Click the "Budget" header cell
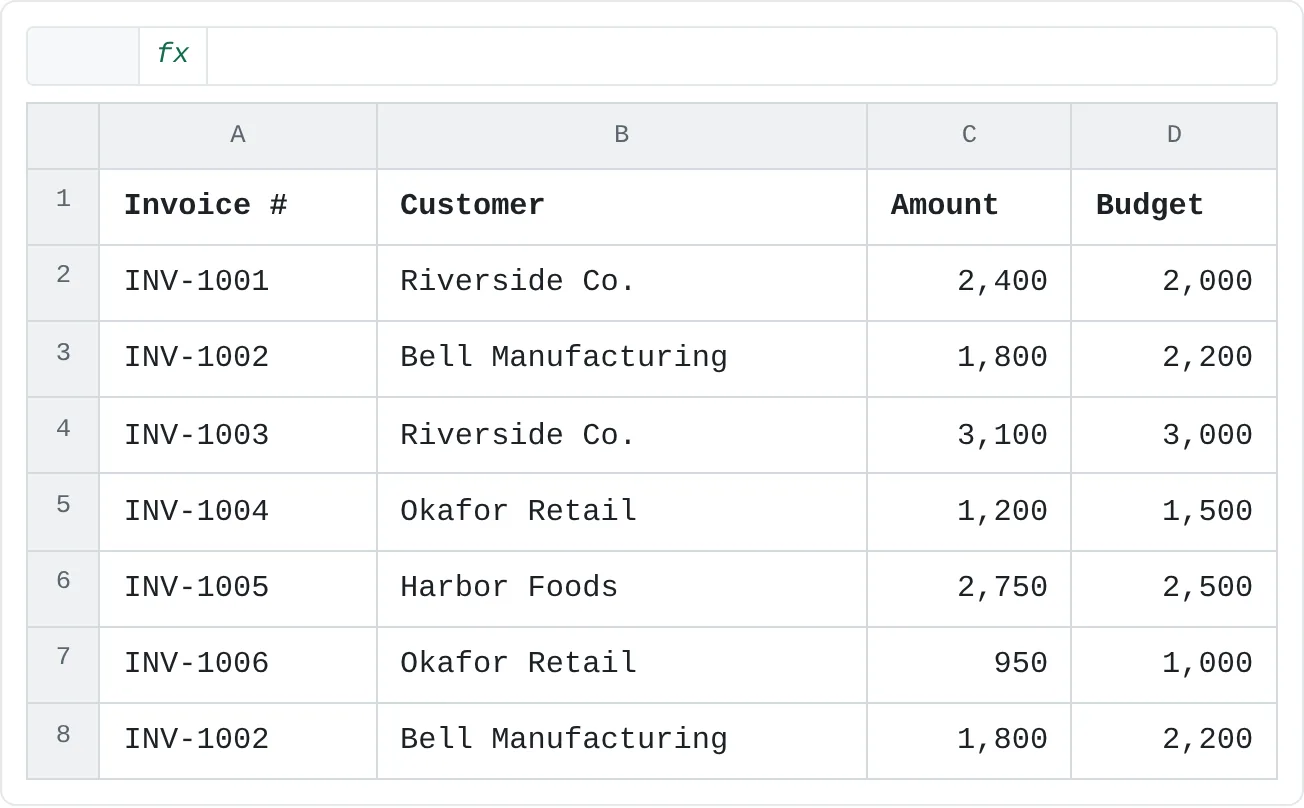Viewport: 1304px width, 808px height. 1174,207
